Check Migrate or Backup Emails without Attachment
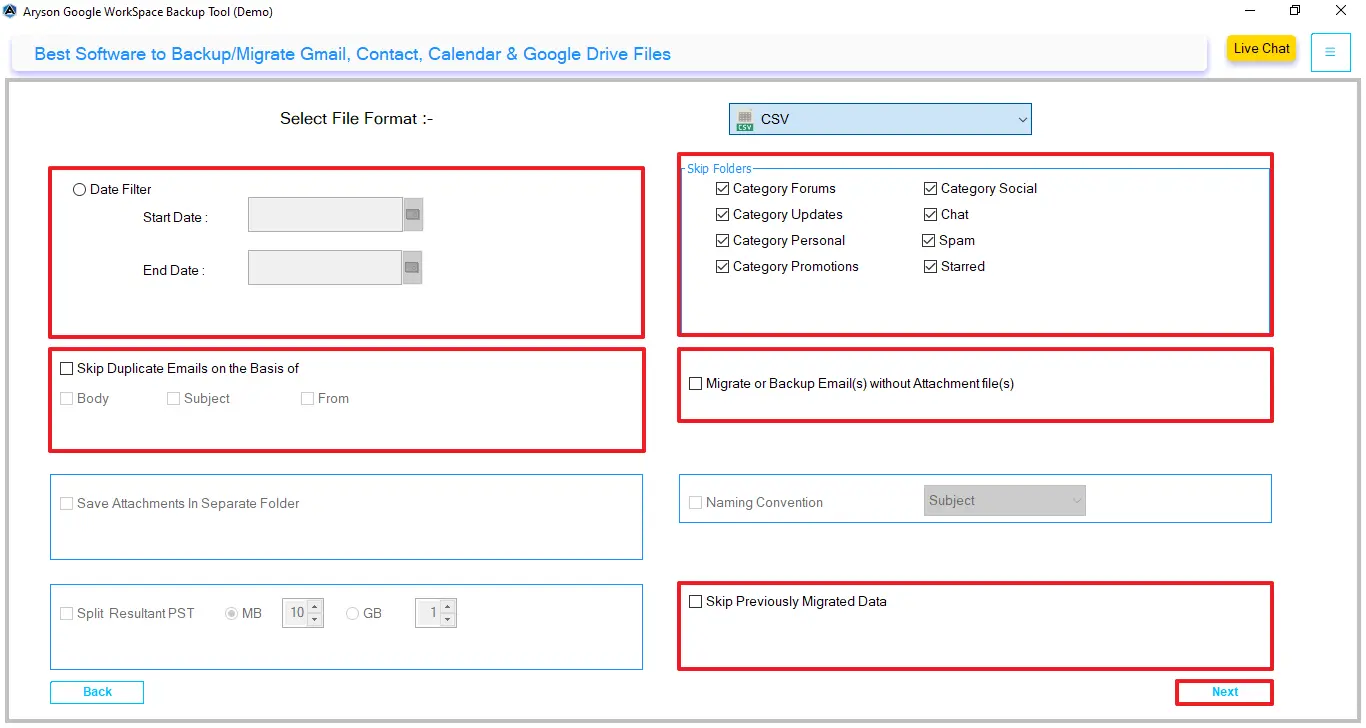This screenshot has height=728, width=1366. [x=696, y=384]
